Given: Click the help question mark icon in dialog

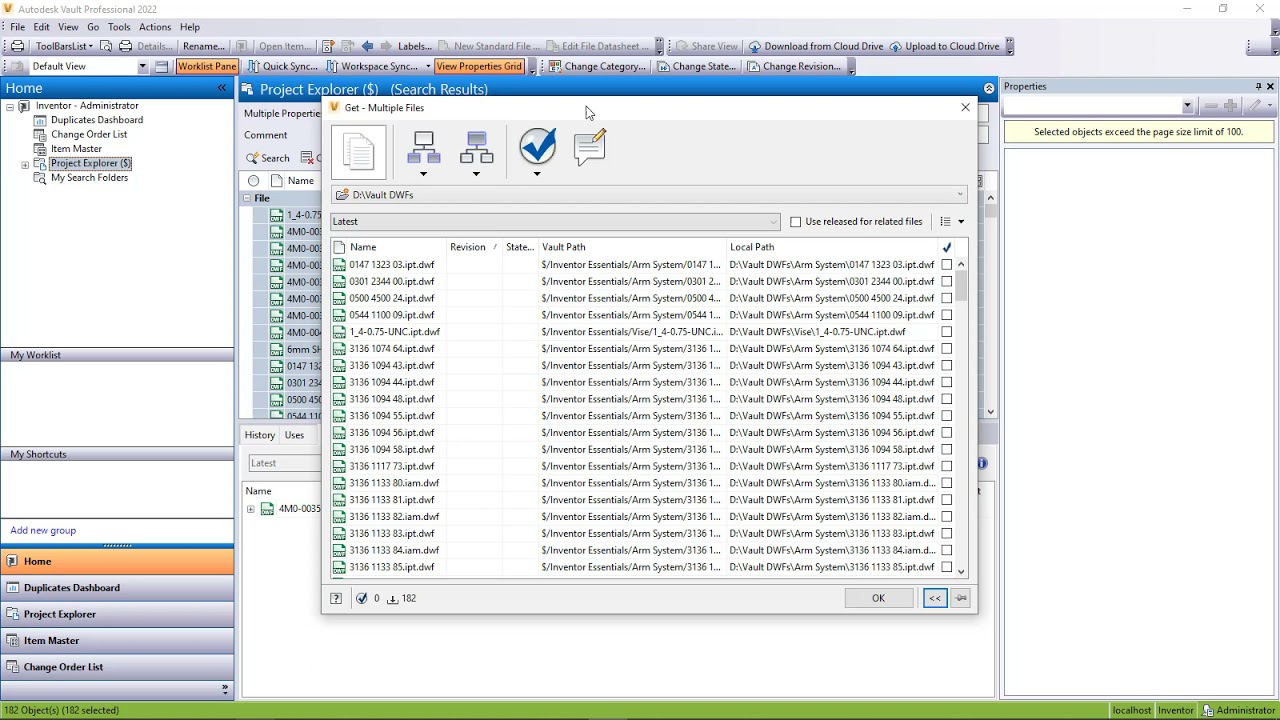Looking at the screenshot, I should [x=336, y=598].
